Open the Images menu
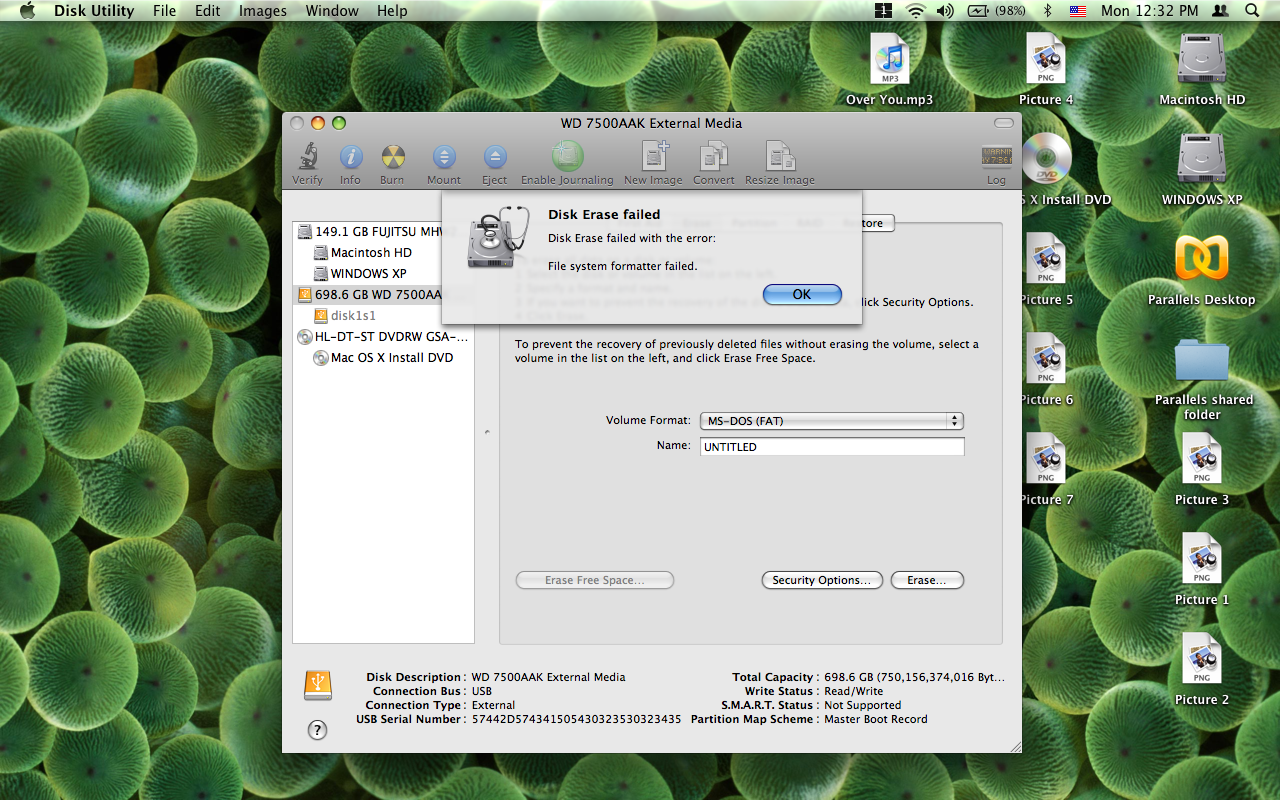This screenshot has height=800, width=1280. [263, 11]
